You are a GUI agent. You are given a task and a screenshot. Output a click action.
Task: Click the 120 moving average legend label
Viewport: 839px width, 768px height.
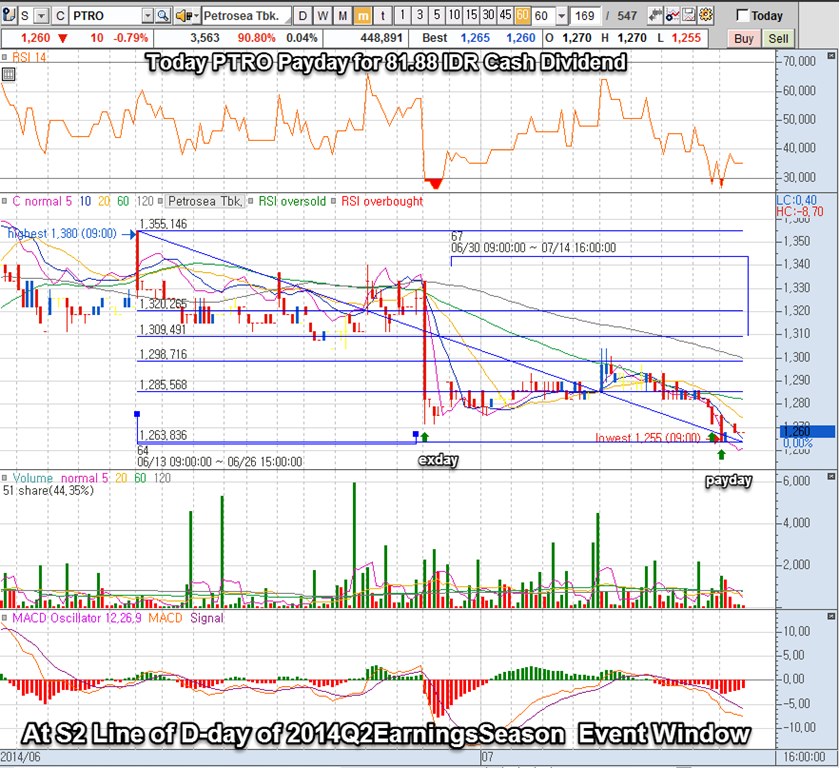pos(145,201)
